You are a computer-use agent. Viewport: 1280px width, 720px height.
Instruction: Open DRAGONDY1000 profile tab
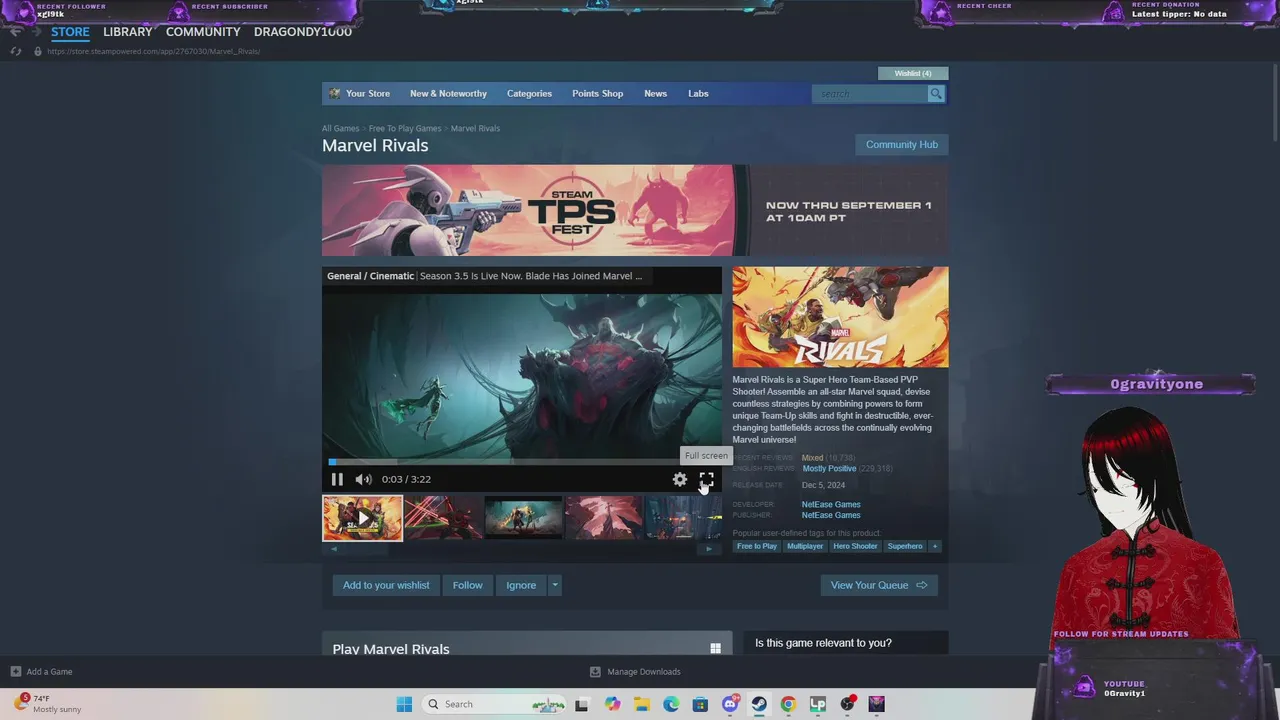(303, 32)
